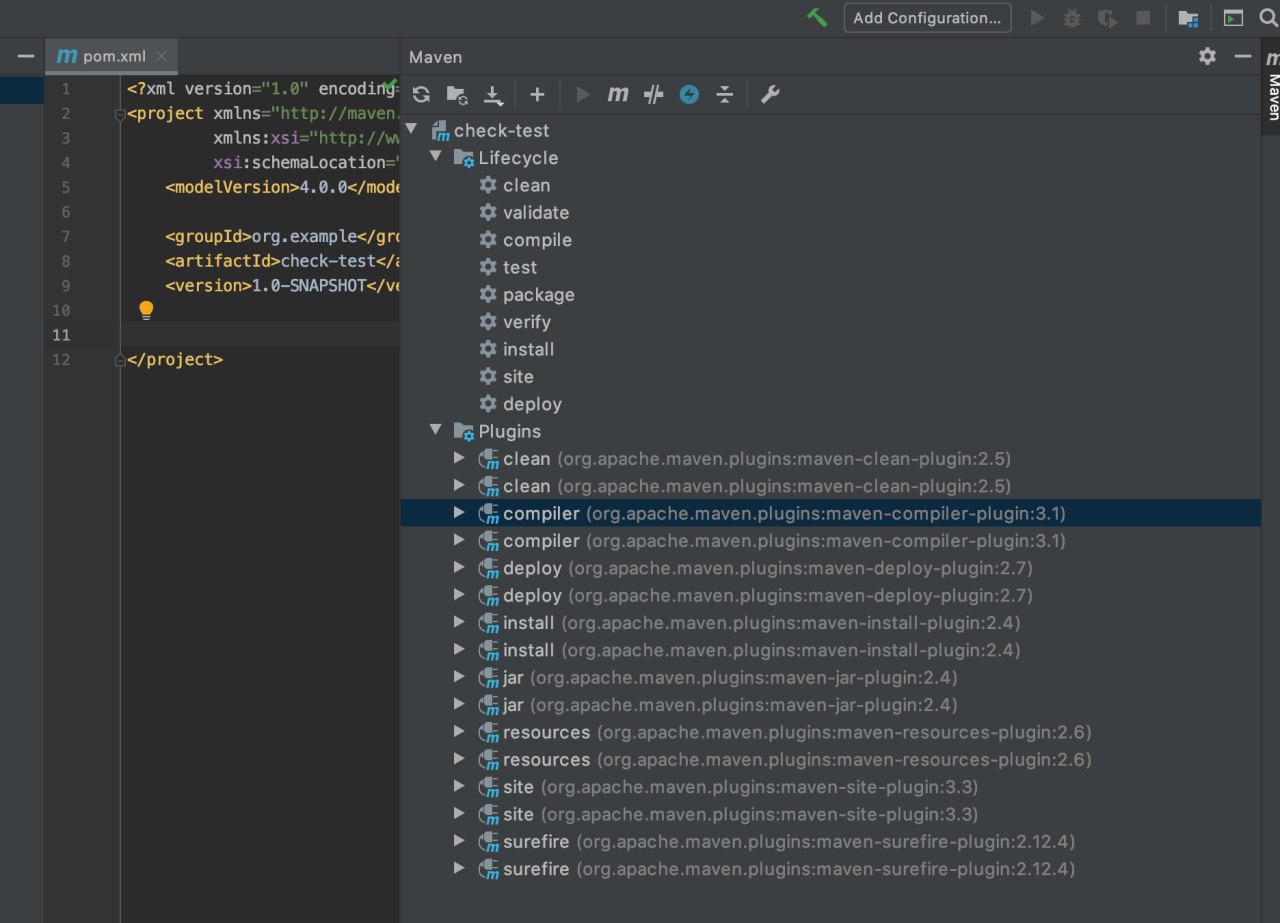Toggle Skip Tests mode lightning icon

point(689,95)
